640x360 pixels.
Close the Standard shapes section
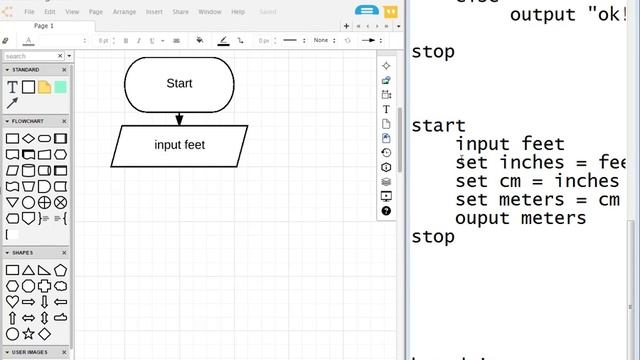click(x=64, y=70)
